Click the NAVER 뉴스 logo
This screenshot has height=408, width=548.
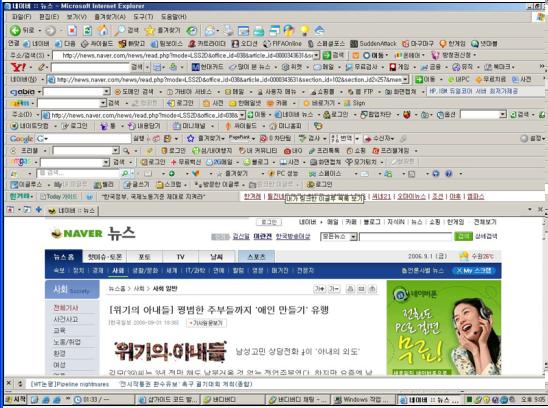pyautogui.click(x=93, y=233)
